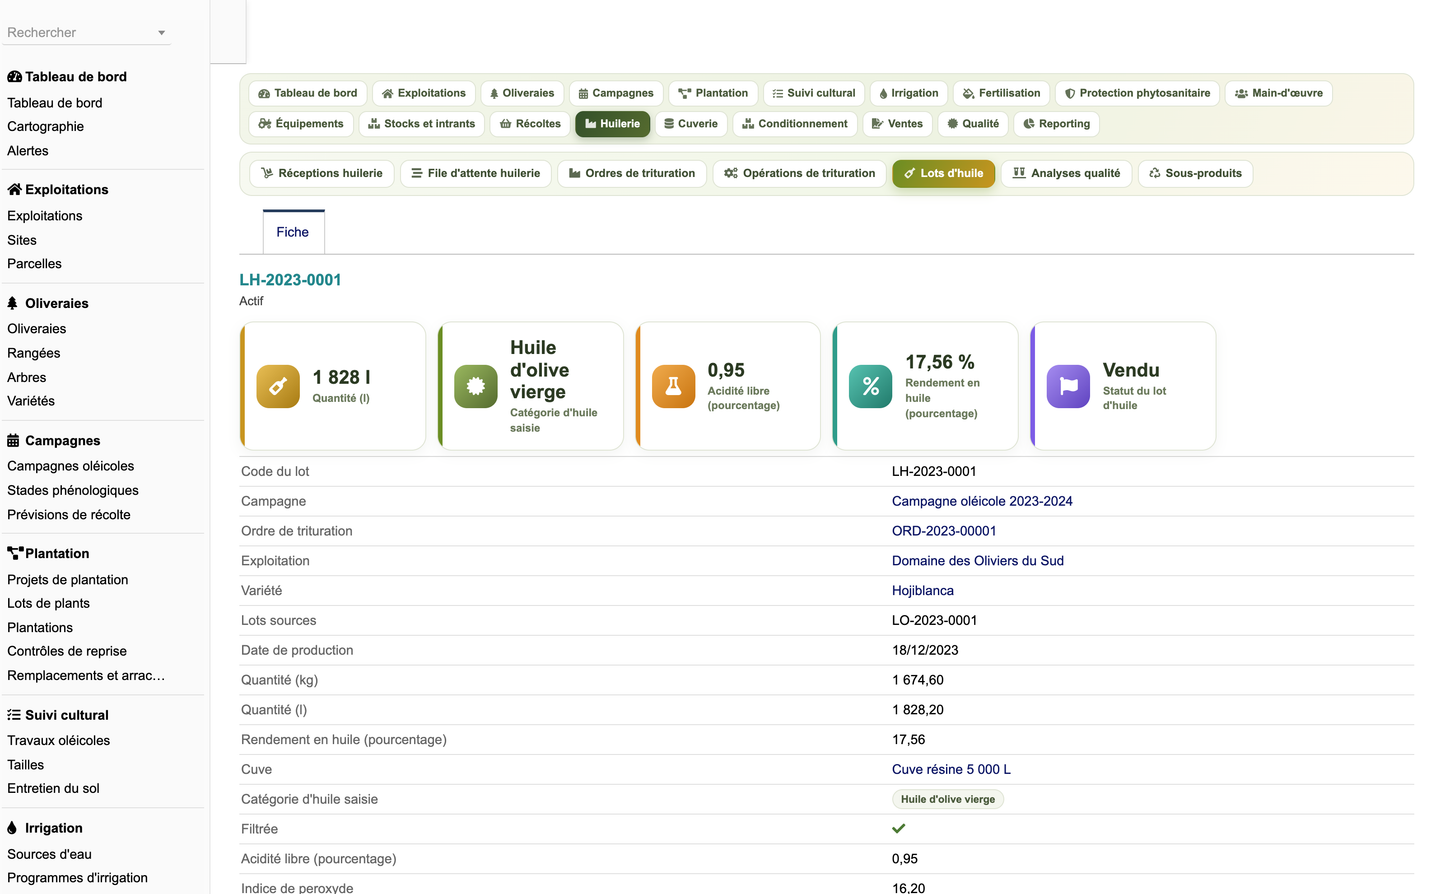Open Campagnes in the top navigation bar

(x=616, y=93)
